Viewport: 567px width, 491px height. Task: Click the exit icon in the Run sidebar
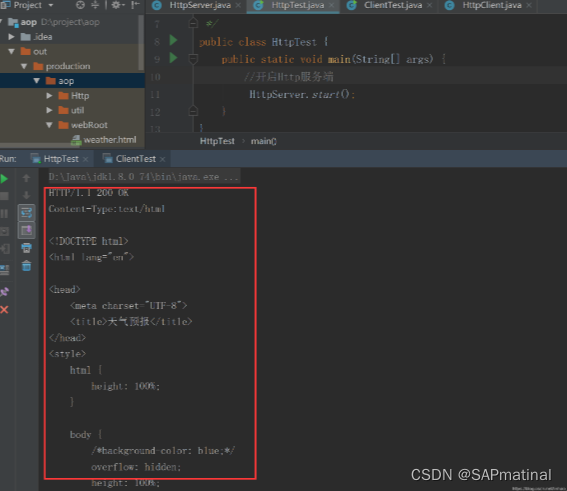(4, 249)
